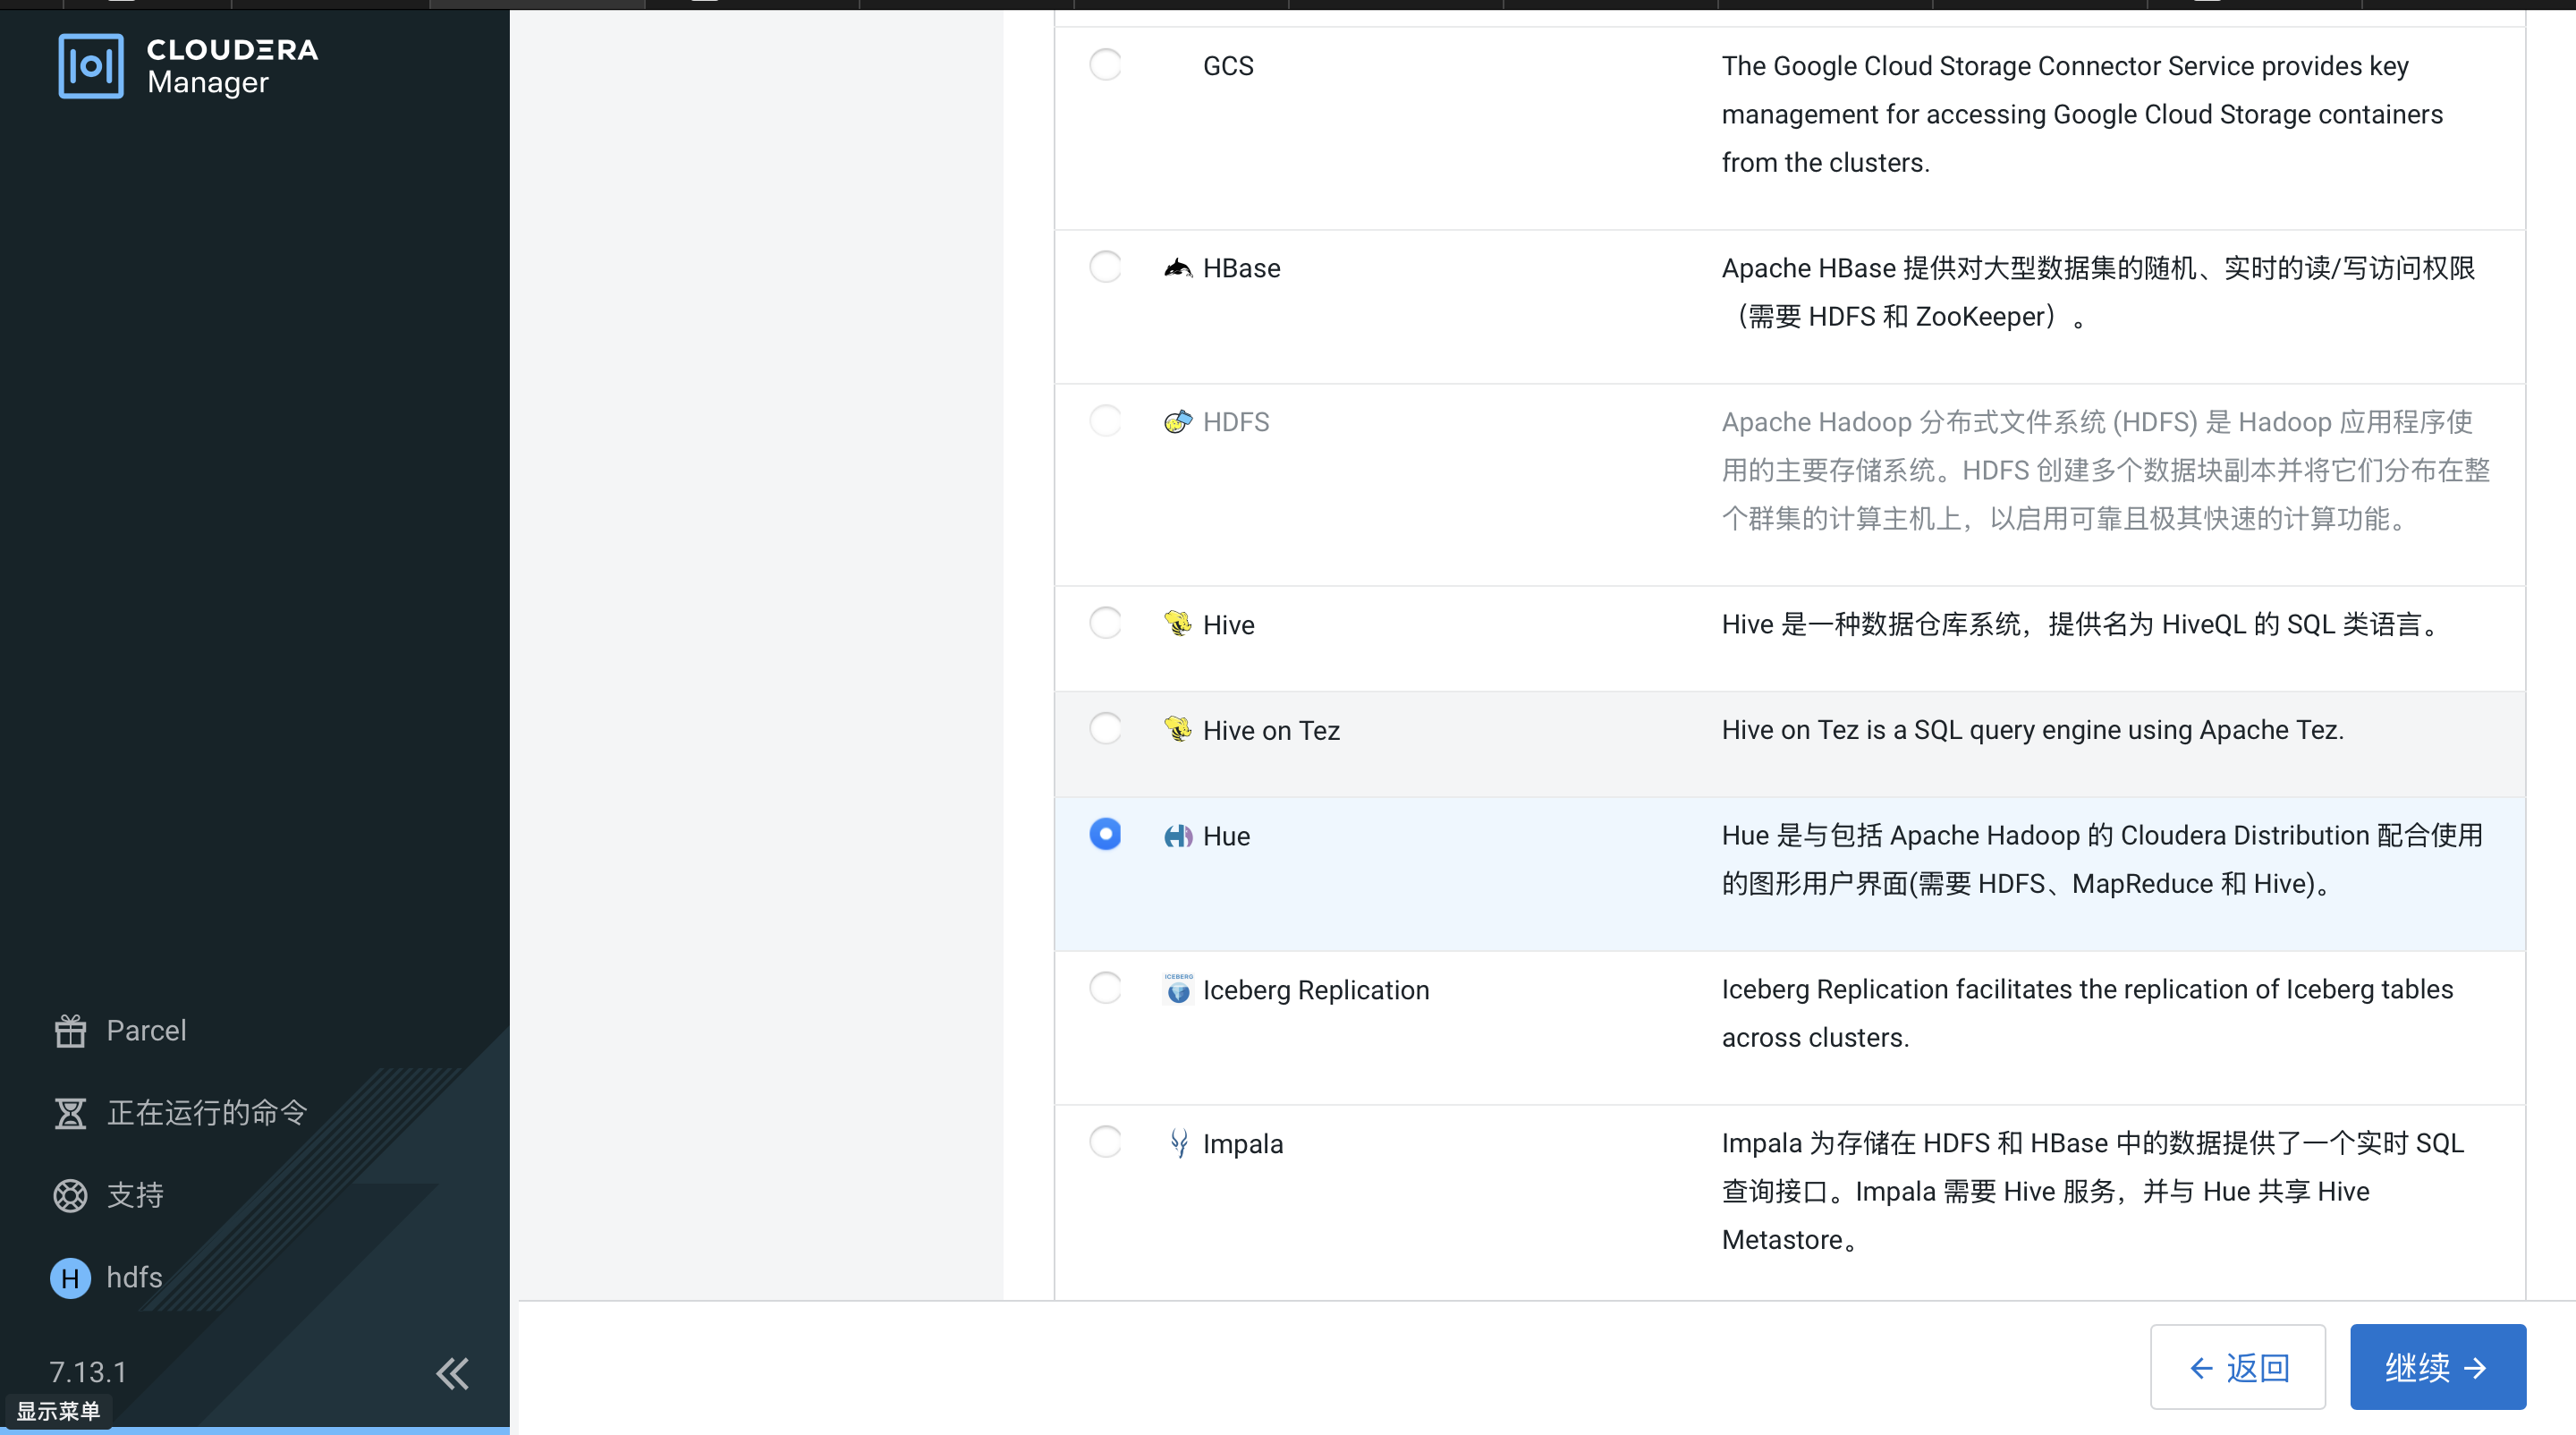Choose the Iceberg Replication radio button
The height and width of the screenshot is (1435, 2576).
click(1105, 988)
